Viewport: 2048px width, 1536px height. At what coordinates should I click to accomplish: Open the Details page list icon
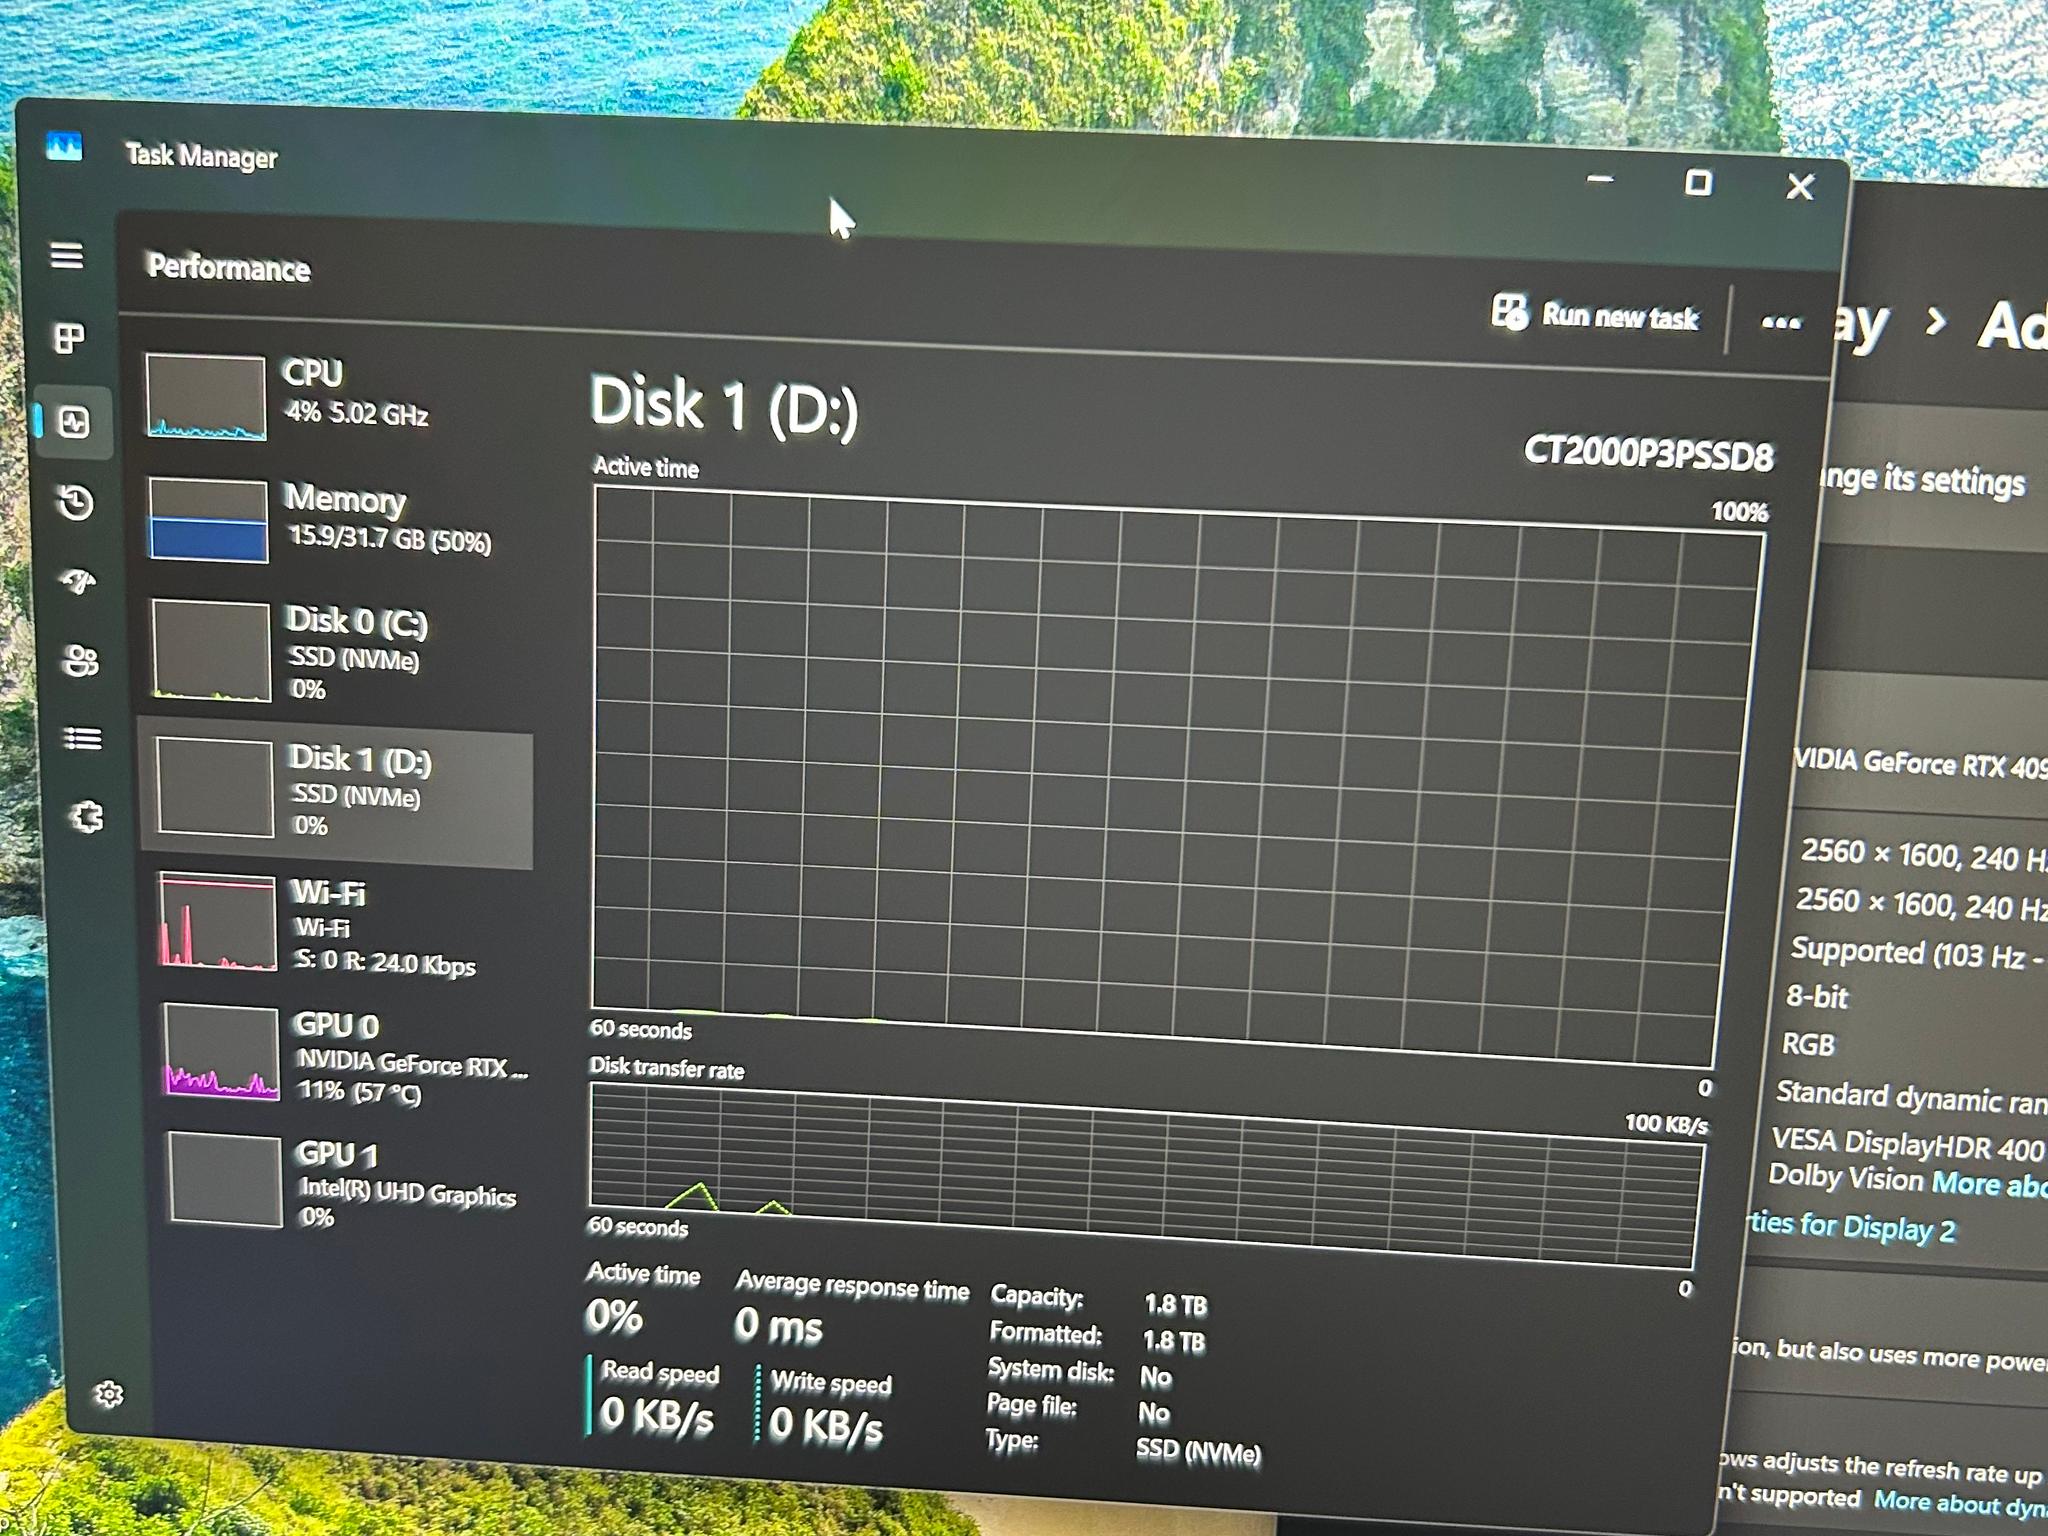coord(83,739)
